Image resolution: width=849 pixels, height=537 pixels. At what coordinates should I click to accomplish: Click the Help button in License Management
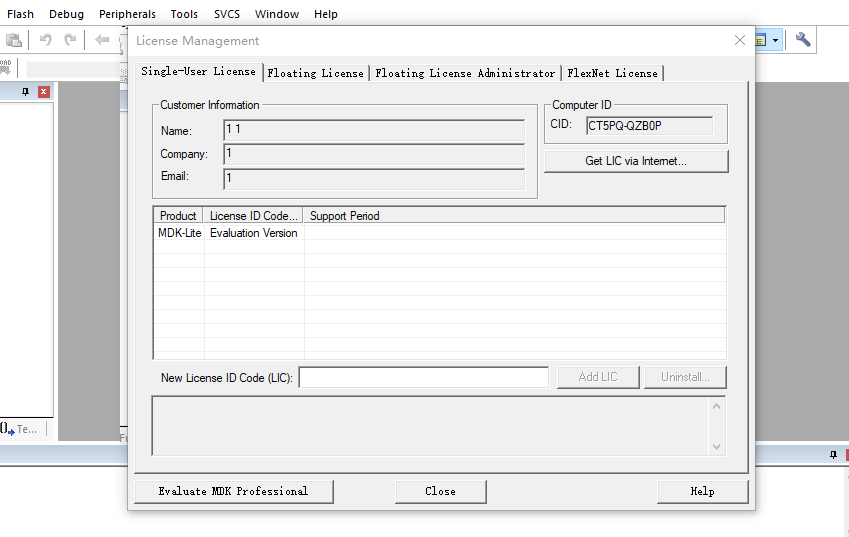pos(703,492)
